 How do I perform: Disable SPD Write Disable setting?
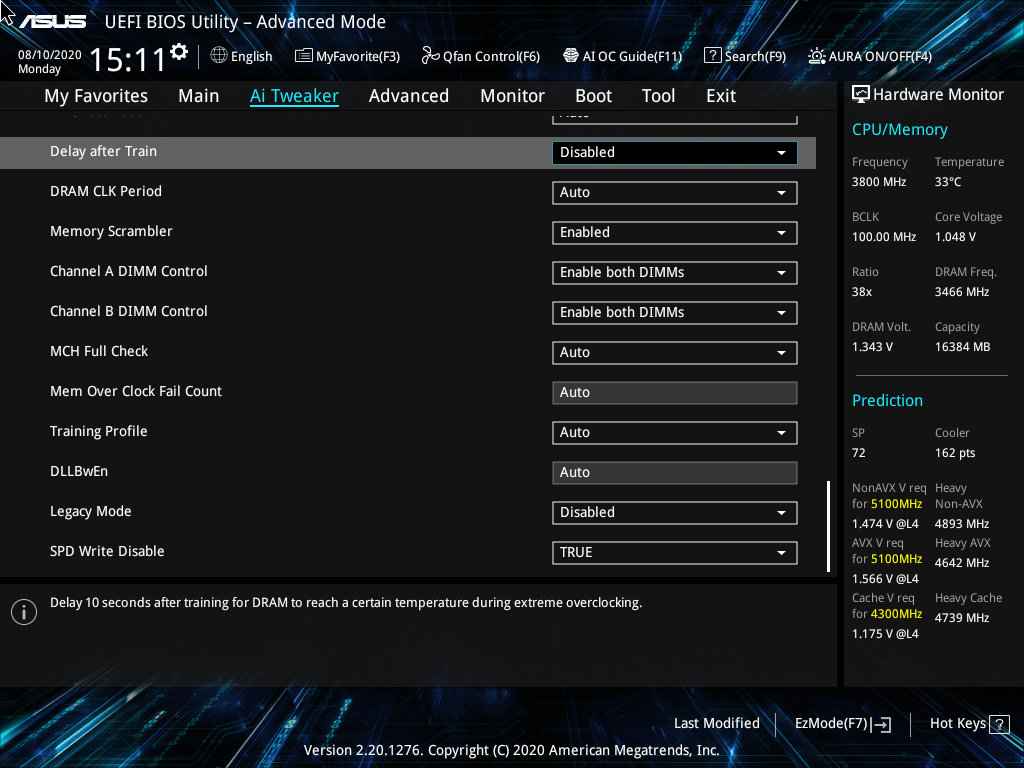(x=674, y=552)
